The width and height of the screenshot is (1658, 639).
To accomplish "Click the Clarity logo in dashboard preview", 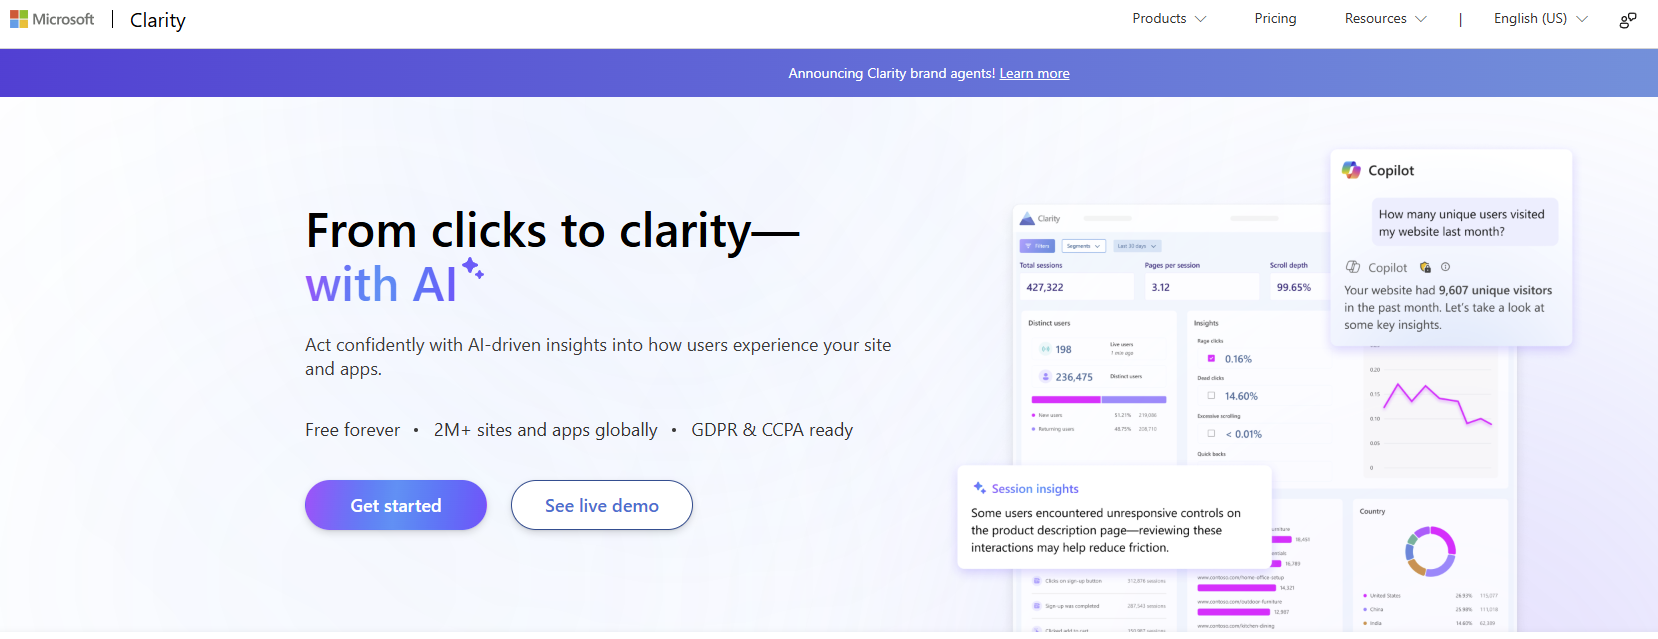I will tap(1027, 218).
